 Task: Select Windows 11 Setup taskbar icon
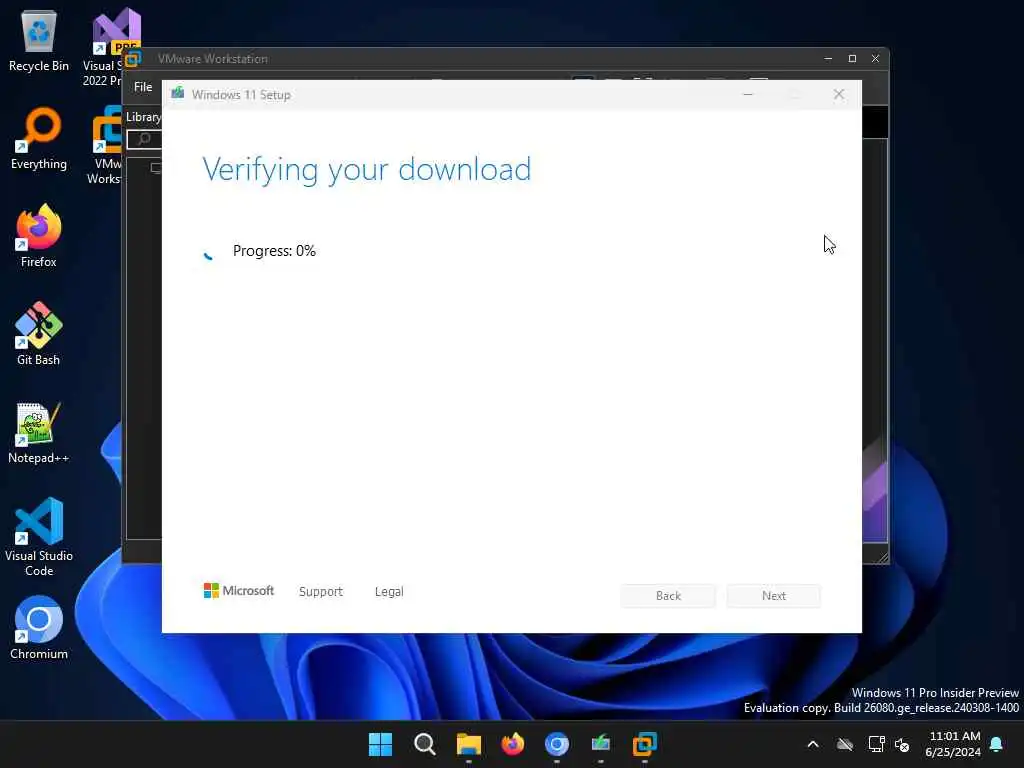tap(601, 744)
